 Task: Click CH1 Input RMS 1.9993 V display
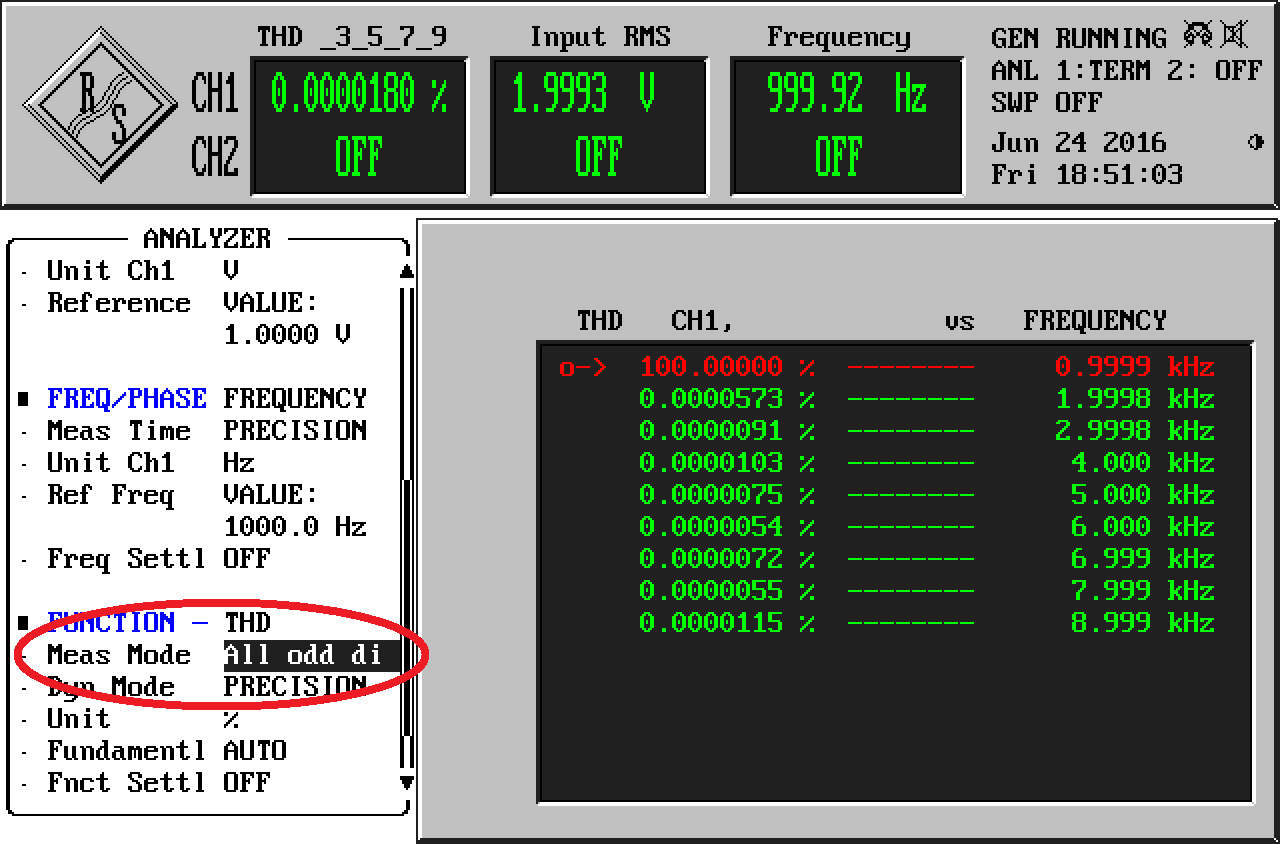(x=583, y=94)
